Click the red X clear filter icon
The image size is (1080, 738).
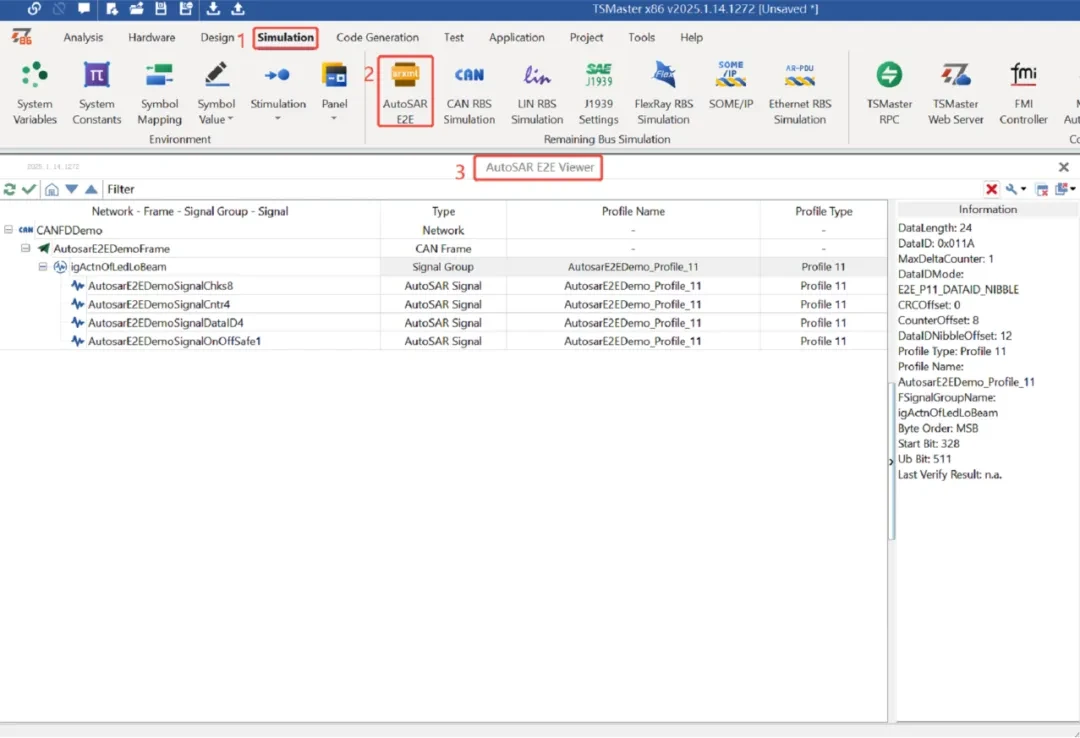click(991, 189)
